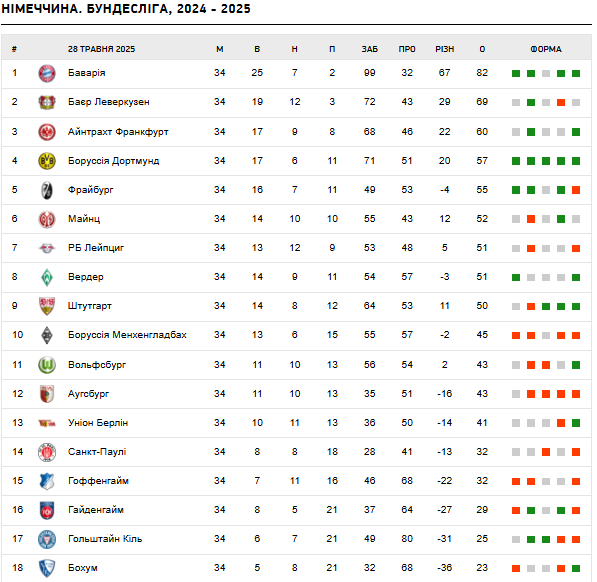Sort table by the О points column
The width and height of the screenshot is (597, 582).
pyautogui.click(x=482, y=49)
